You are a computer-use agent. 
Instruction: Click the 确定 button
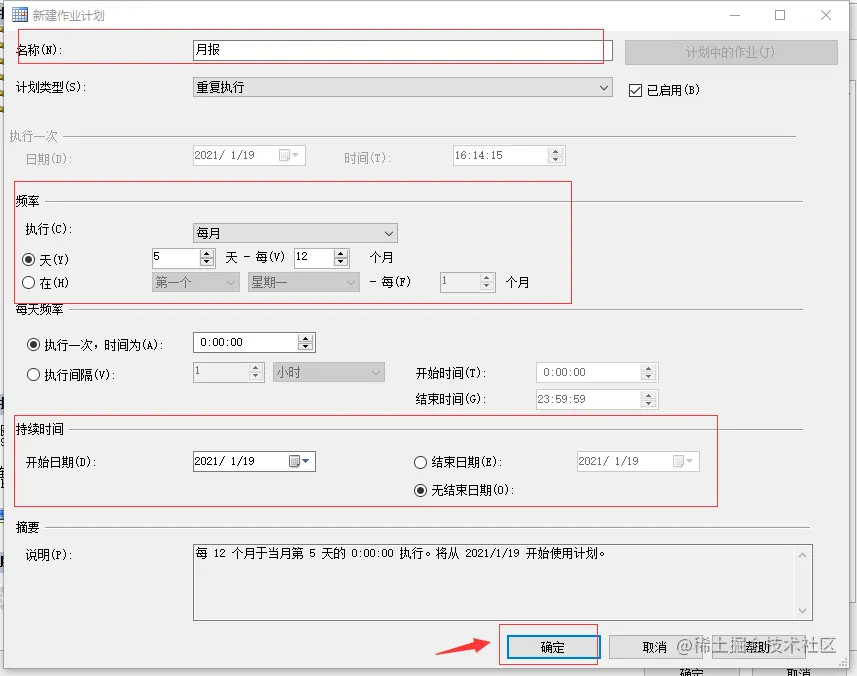[553, 647]
